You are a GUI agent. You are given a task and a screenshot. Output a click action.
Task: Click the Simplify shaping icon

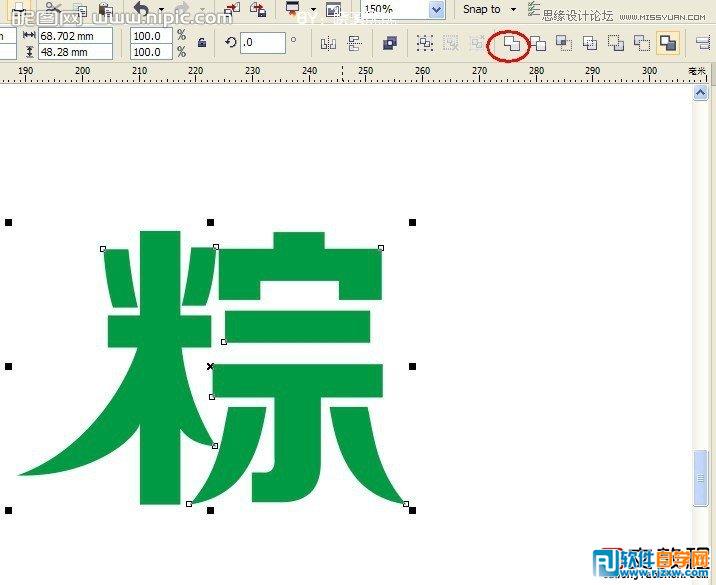pyautogui.click(x=590, y=44)
